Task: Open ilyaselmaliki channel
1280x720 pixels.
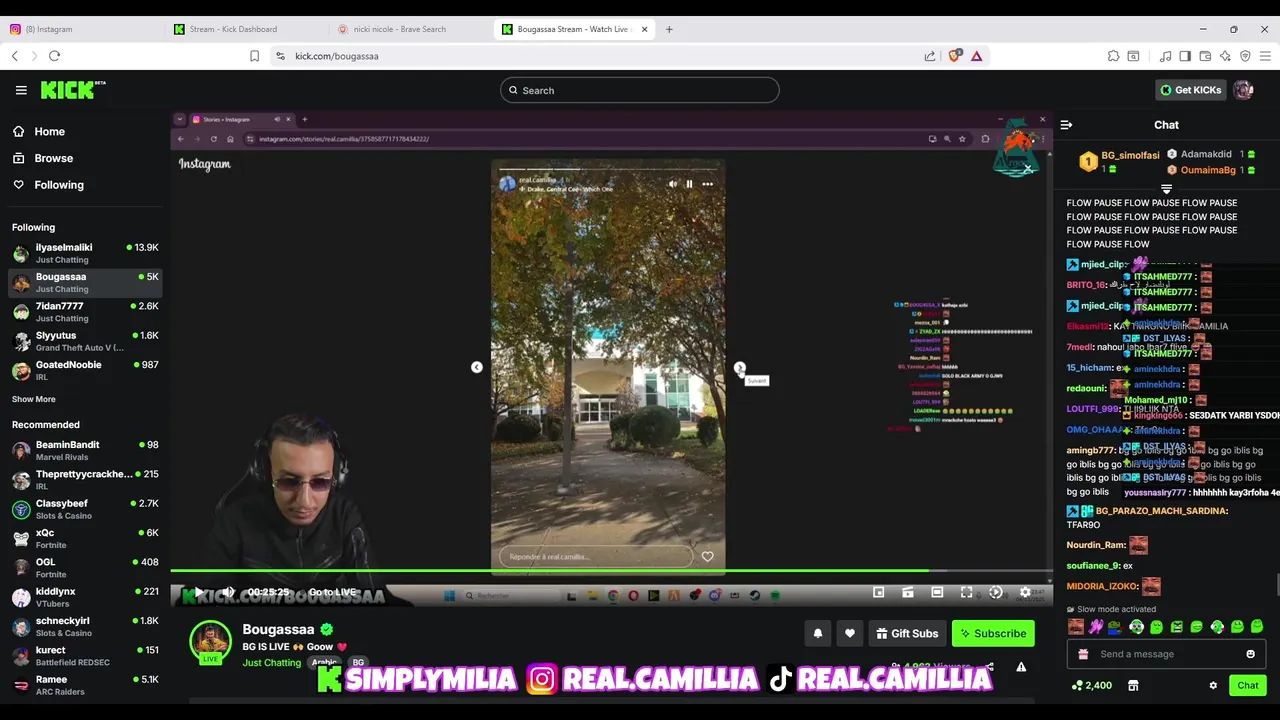Action: 85,253
